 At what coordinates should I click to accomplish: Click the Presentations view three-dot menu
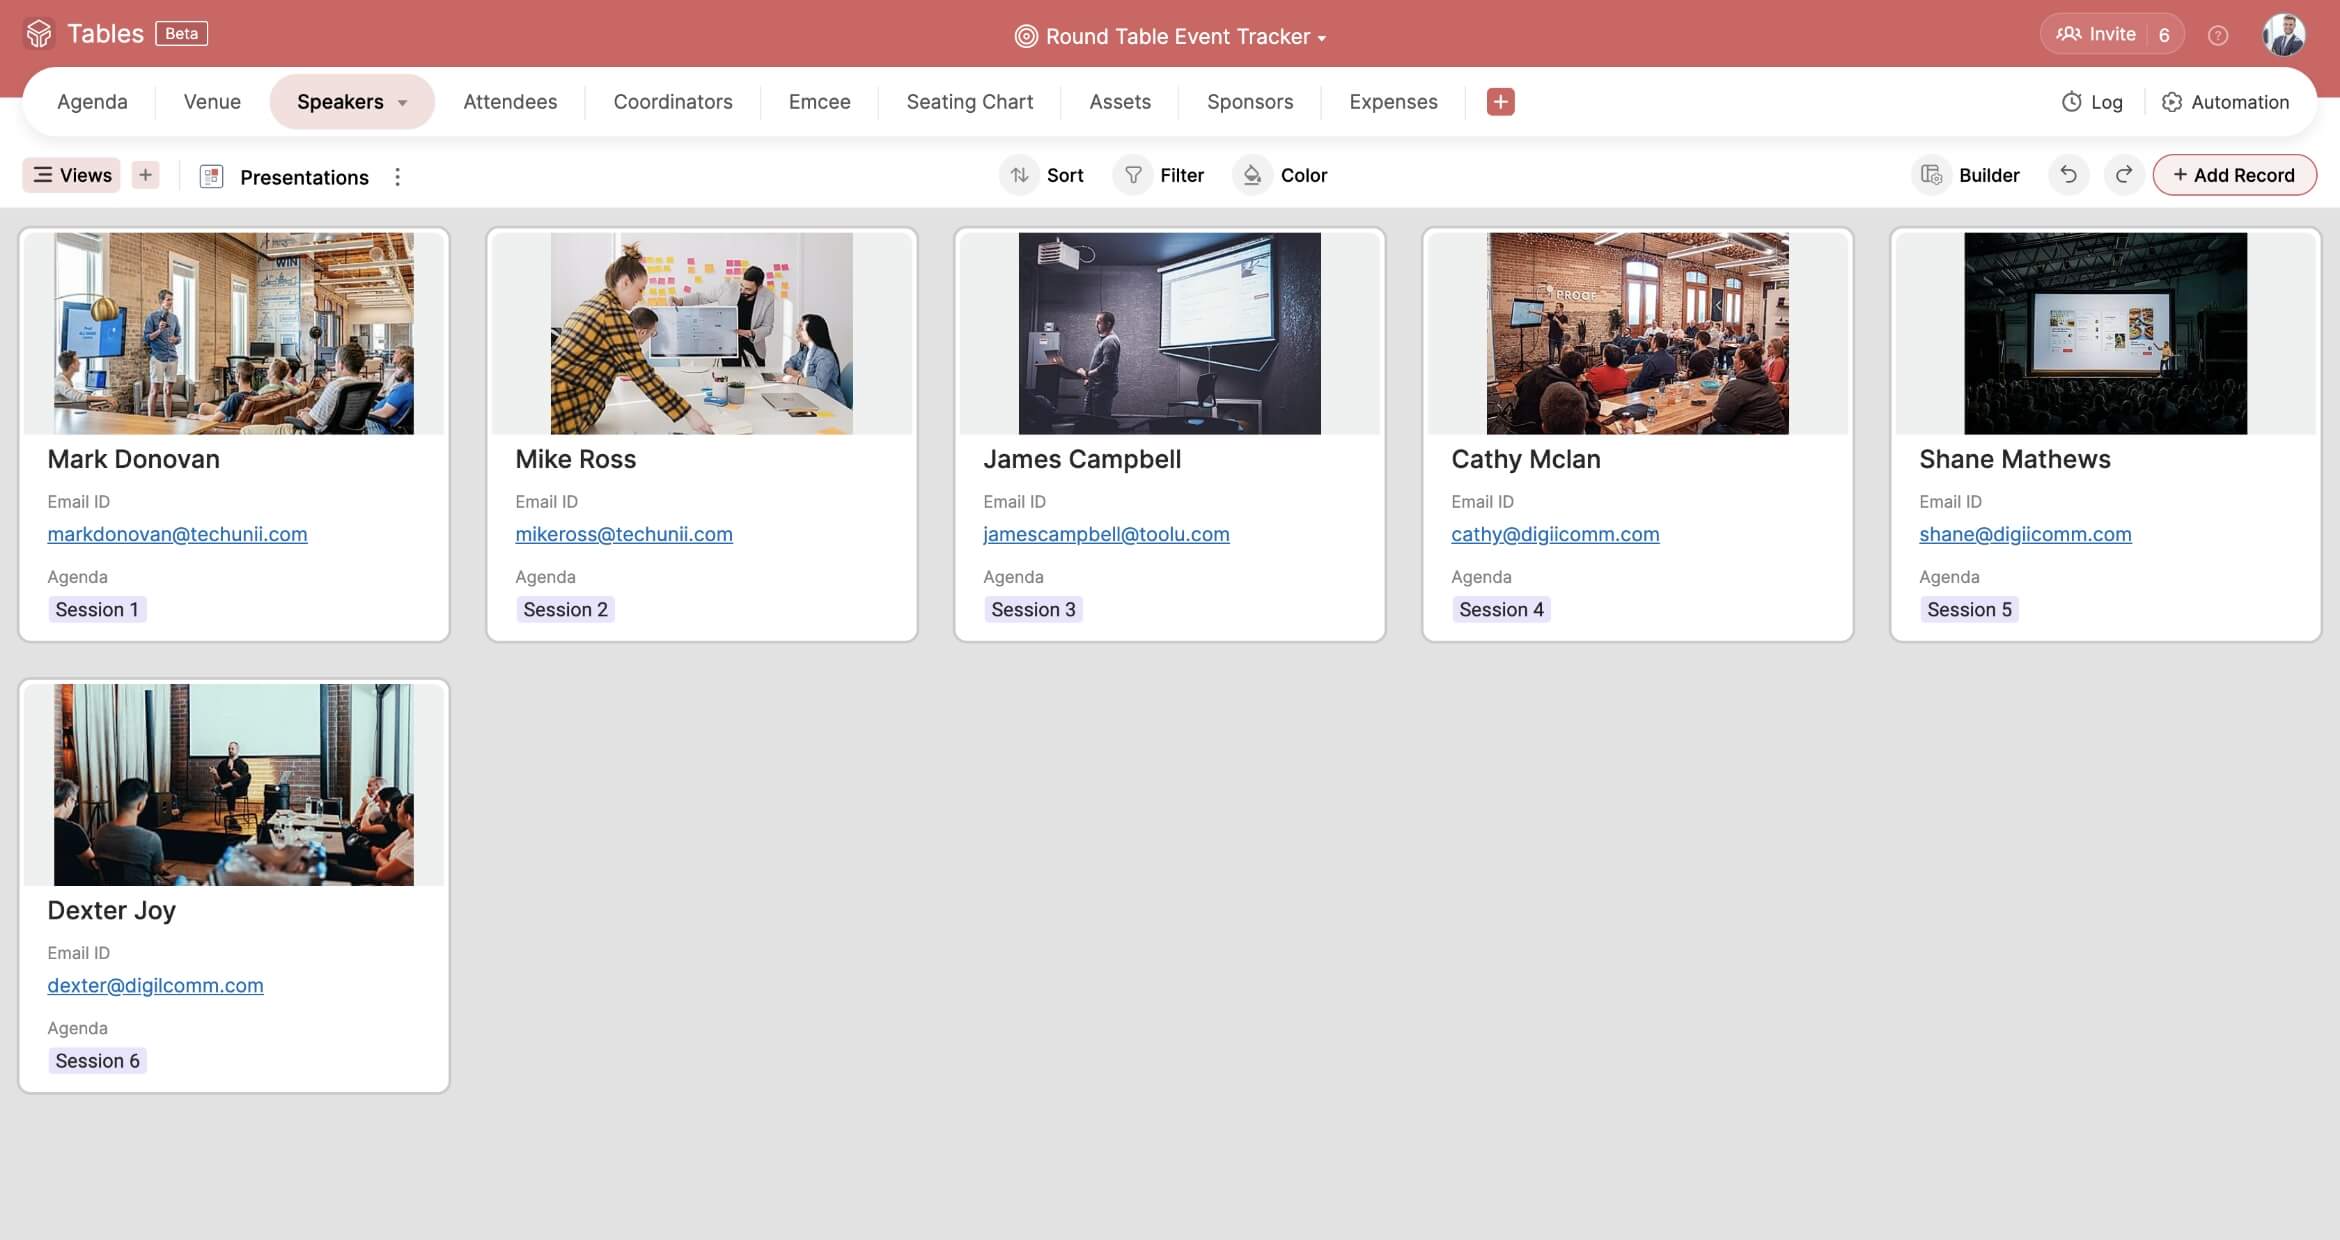[x=398, y=177]
